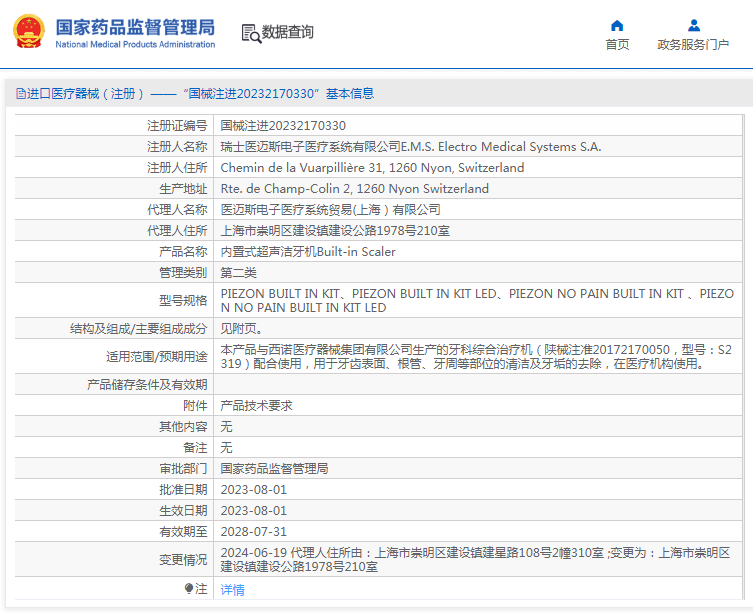Viewport: 753px width, 613px height.
Task: Select 无 in the 备注 row
Action: tap(226, 448)
